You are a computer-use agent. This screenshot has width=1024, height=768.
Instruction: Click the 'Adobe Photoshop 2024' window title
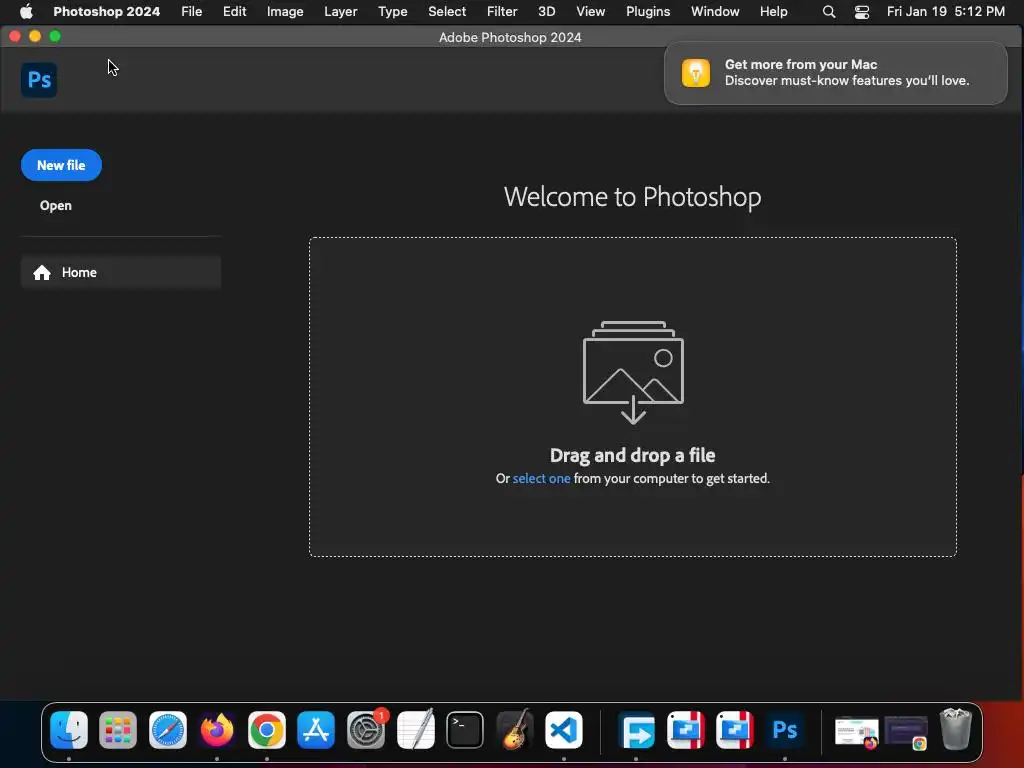coord(510,37)
